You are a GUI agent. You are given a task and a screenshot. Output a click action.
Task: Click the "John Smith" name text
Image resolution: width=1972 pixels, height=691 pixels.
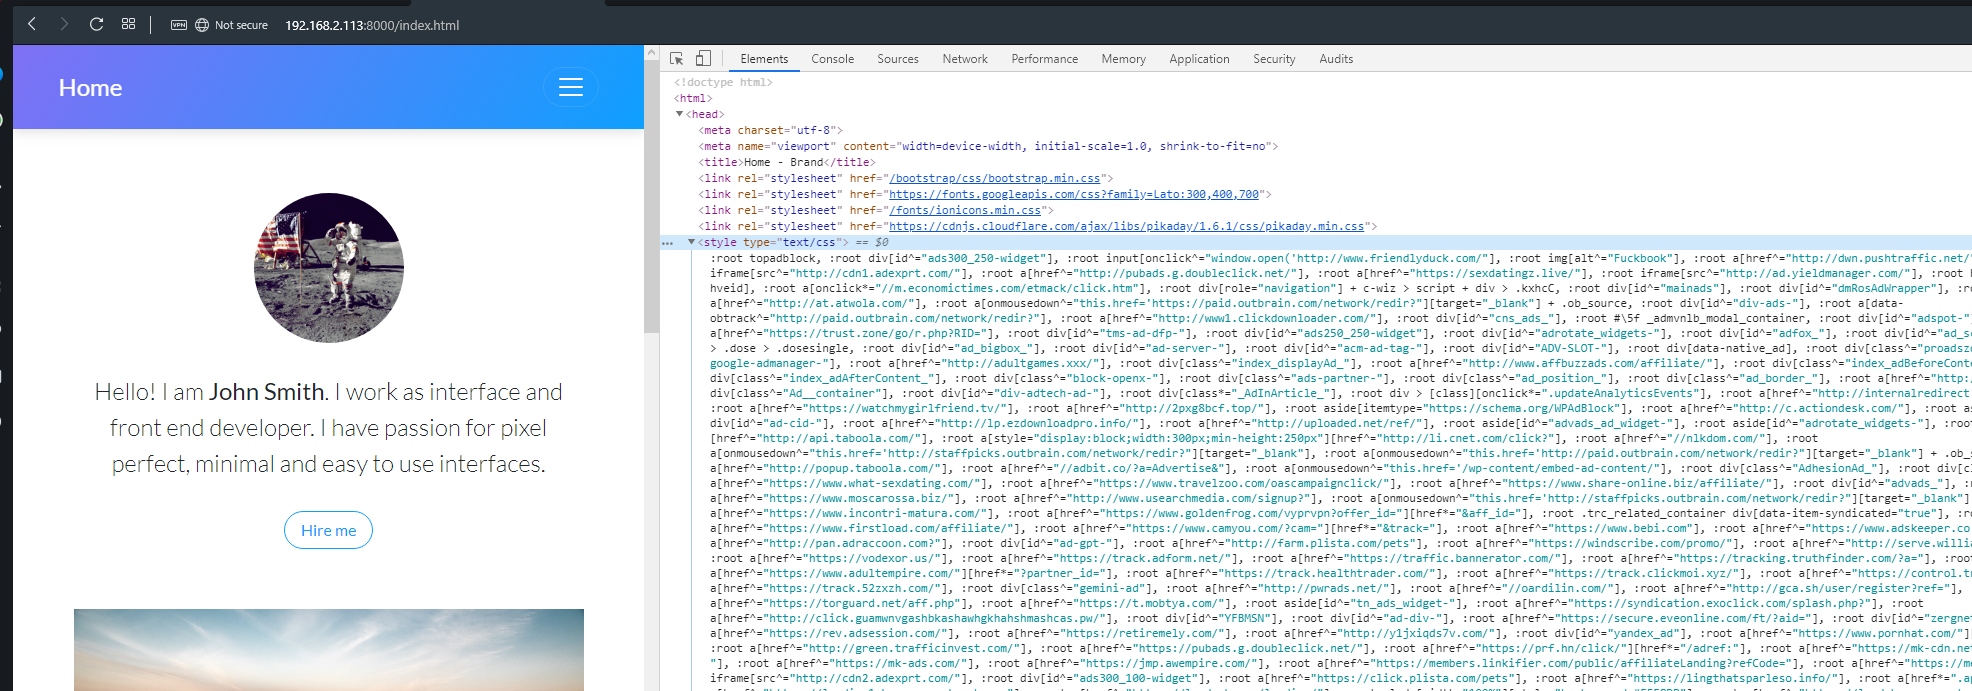[x=267, y=392]
